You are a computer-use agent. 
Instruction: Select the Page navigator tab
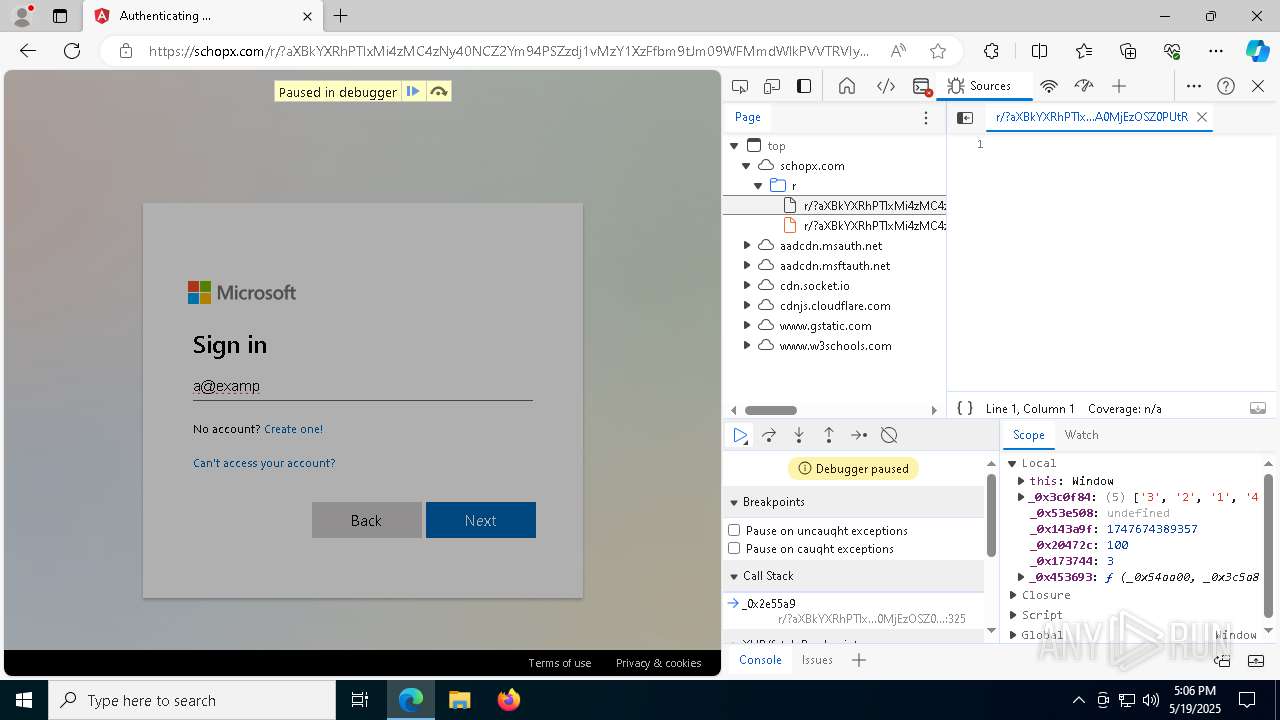tap(748, 117)
